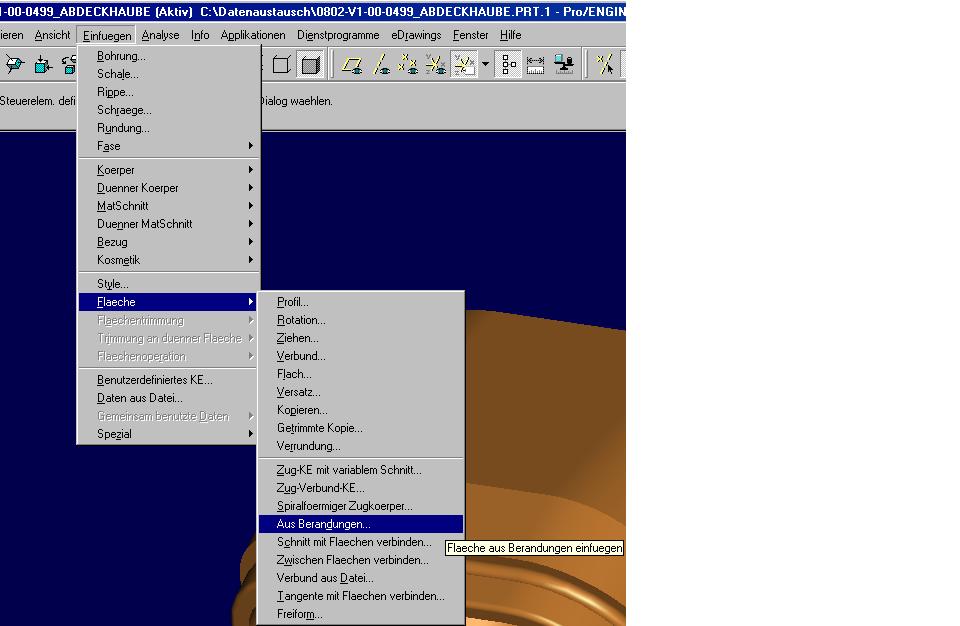
Task: Expand the MatSchnitt submenu
Action: 169,206
